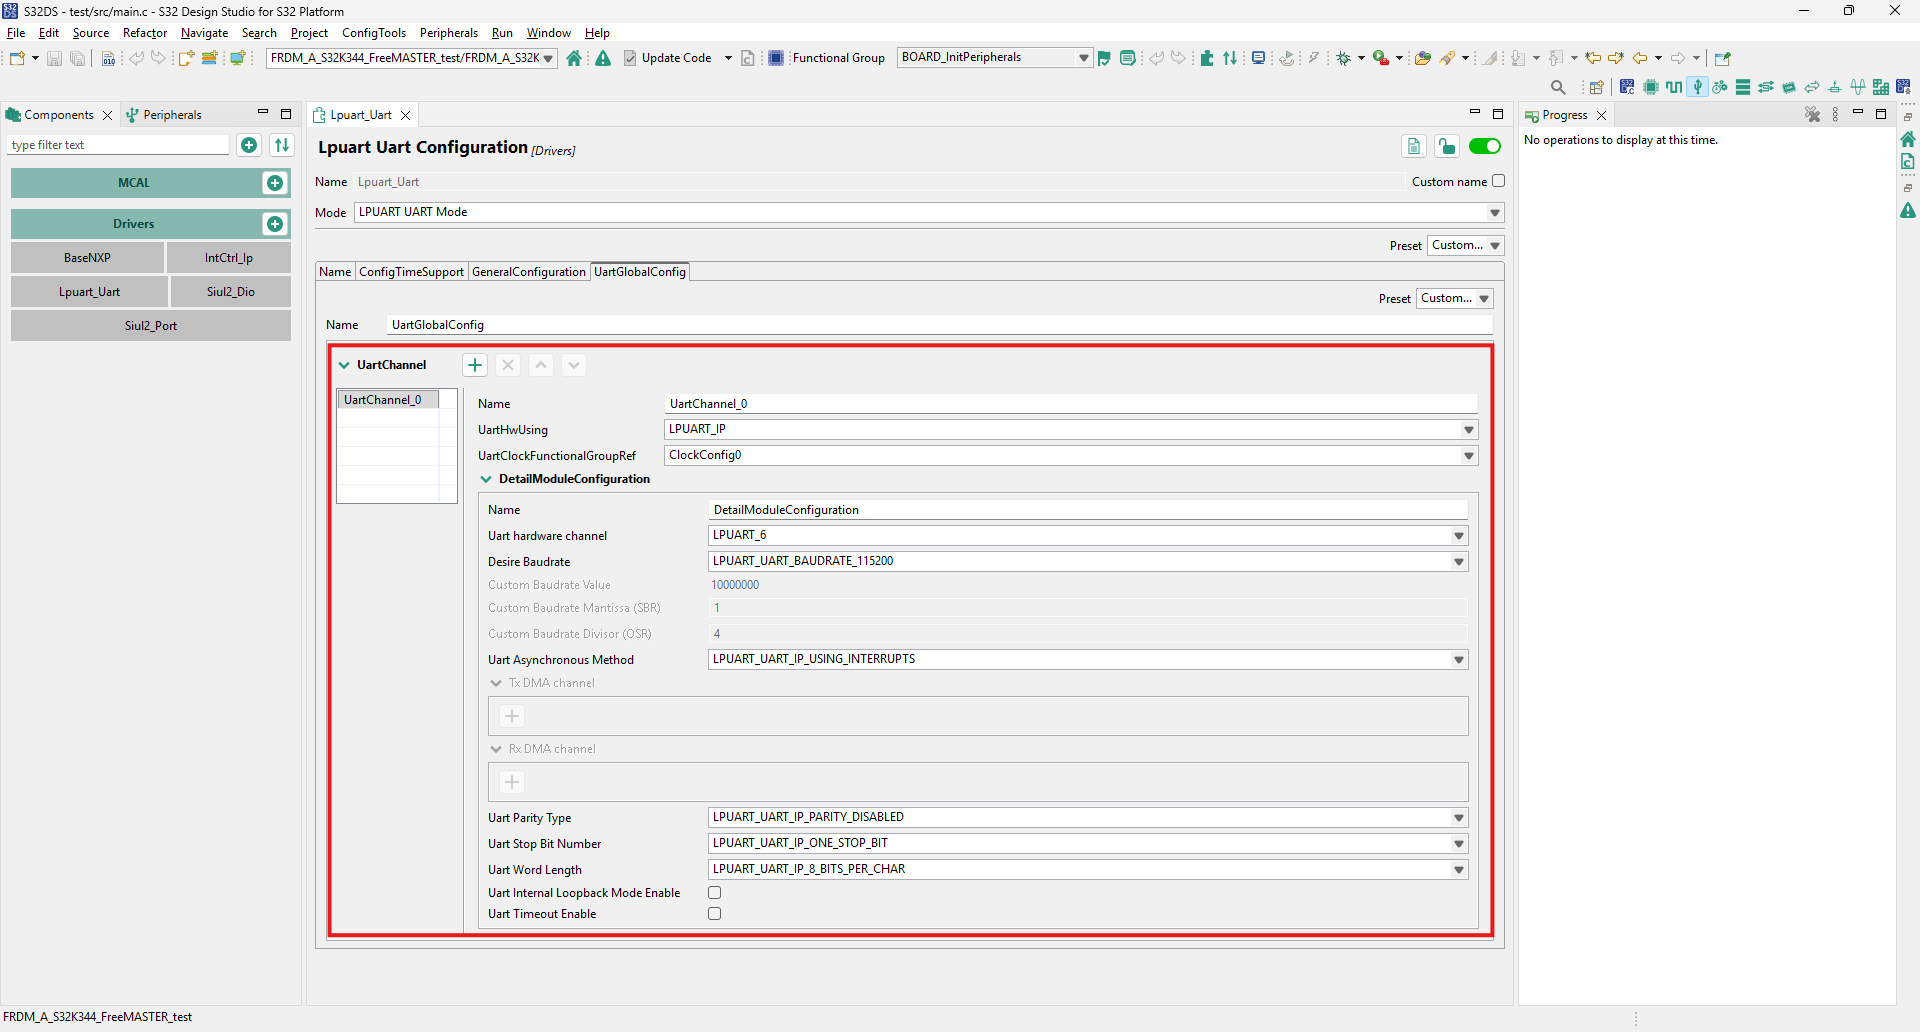Viewport: 1920px width, 1032px height.
Task: Add a new UartChannel with plus icon
Action: pyautogui.click(x=475, y=365)
